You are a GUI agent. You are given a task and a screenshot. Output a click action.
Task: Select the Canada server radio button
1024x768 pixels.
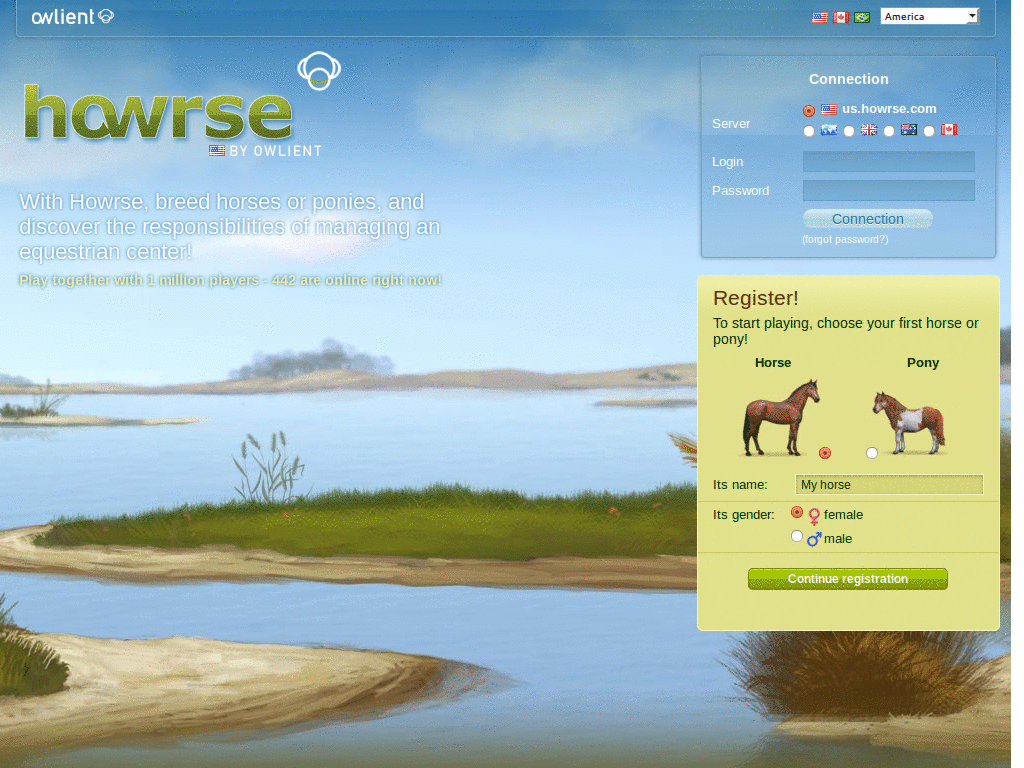929,131
